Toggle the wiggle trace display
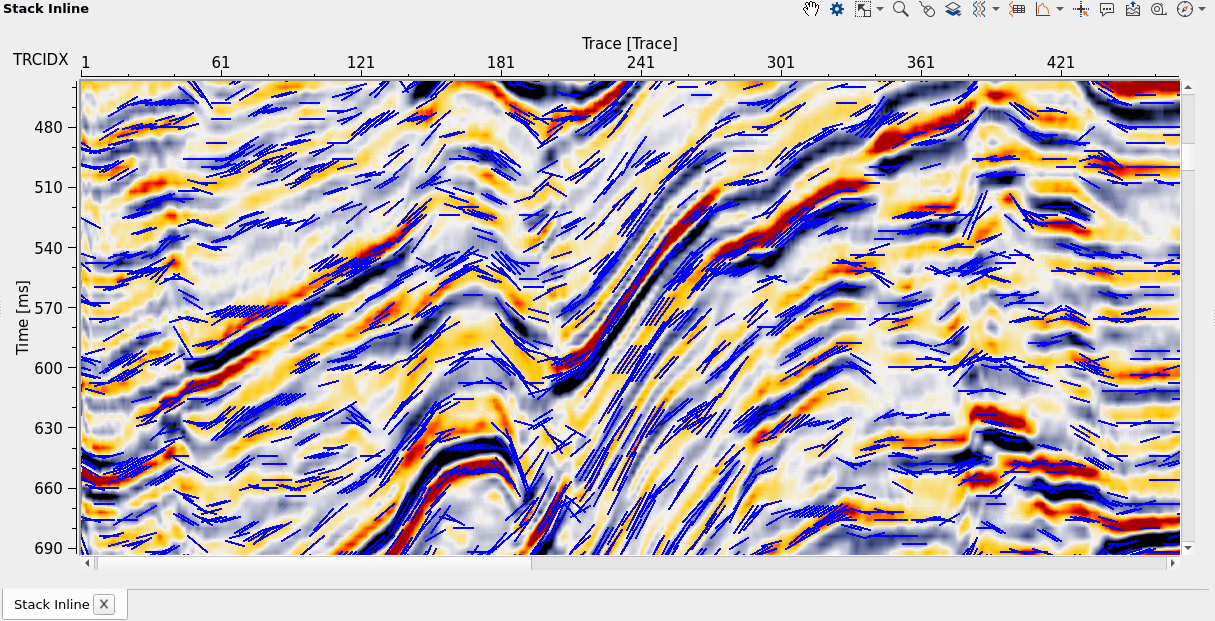 click(x=981, y=10)
